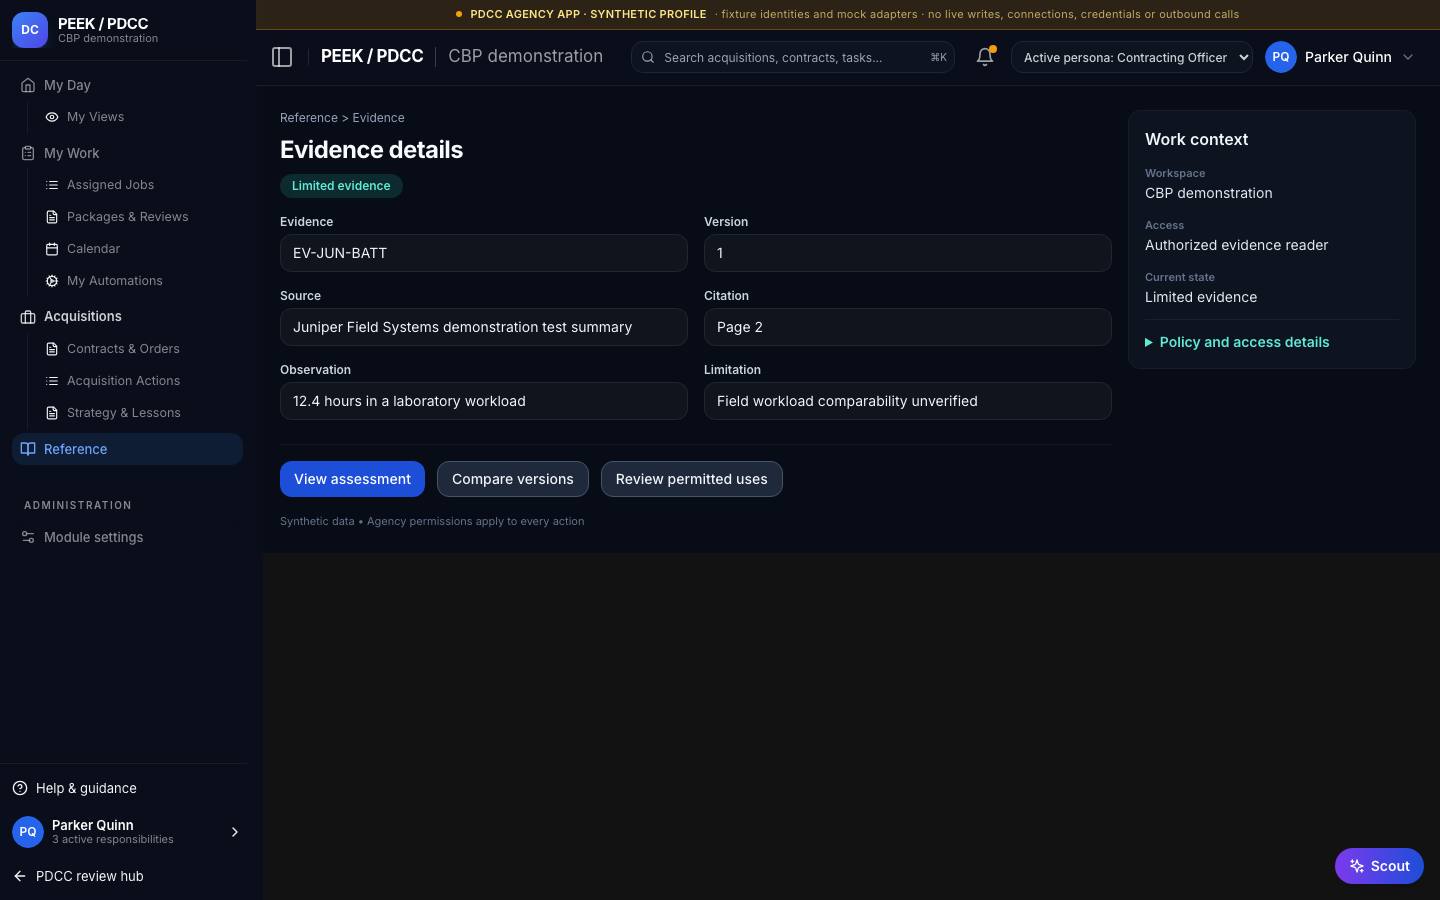
Task: Open Review permitted uses
Action: click(x=692, y=479)
